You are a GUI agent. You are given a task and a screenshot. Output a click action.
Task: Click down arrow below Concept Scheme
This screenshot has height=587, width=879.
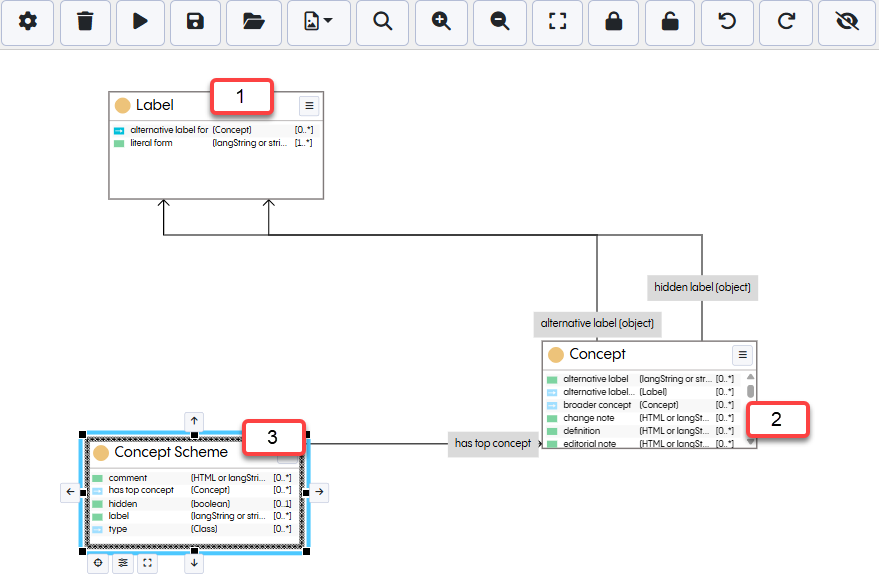[x=194, y=563]
